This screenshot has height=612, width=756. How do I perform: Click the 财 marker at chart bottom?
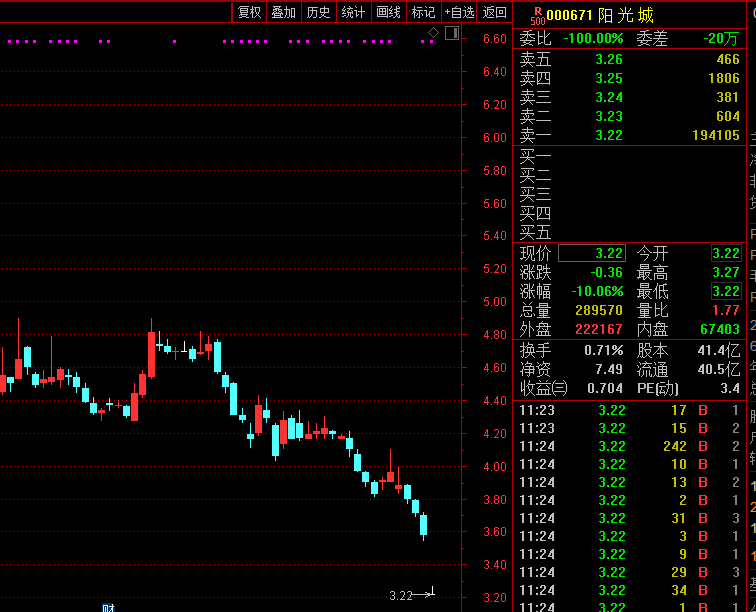tap(108, 606)
